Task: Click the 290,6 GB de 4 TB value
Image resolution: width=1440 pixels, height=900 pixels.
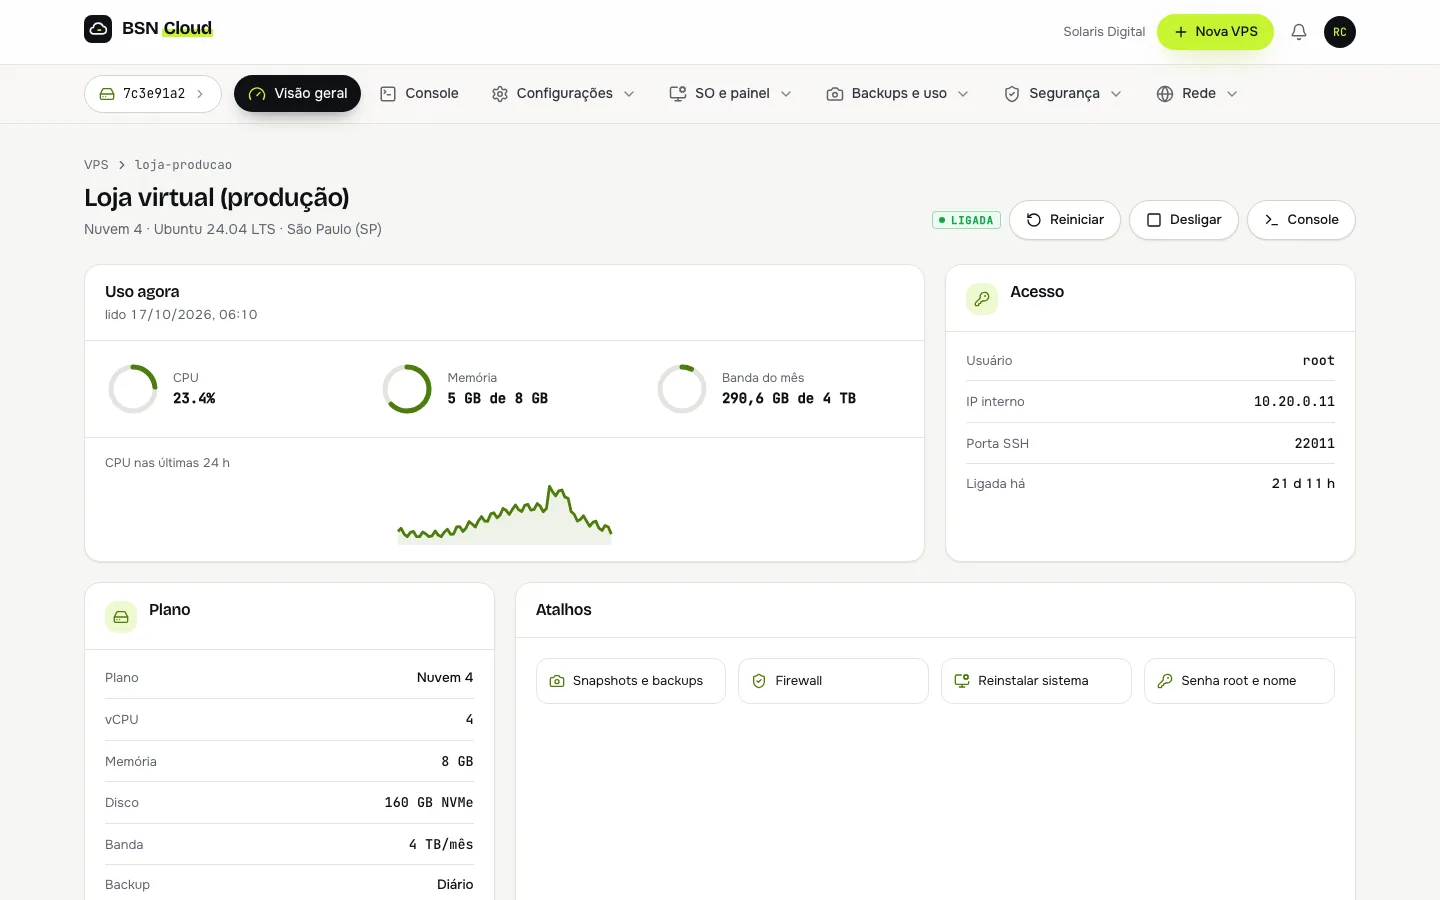Action: pyautogui.click(x=789, y=399)
